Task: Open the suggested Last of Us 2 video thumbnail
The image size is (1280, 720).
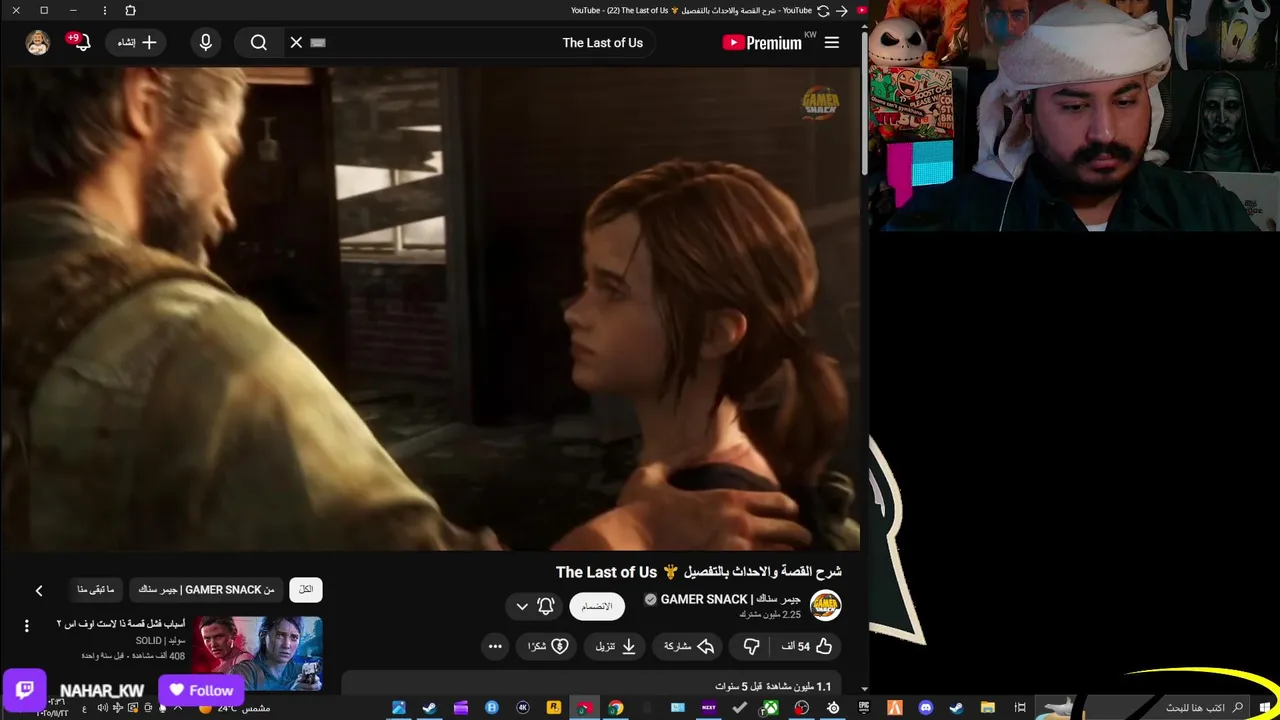Action: click(x=258, y=652)
